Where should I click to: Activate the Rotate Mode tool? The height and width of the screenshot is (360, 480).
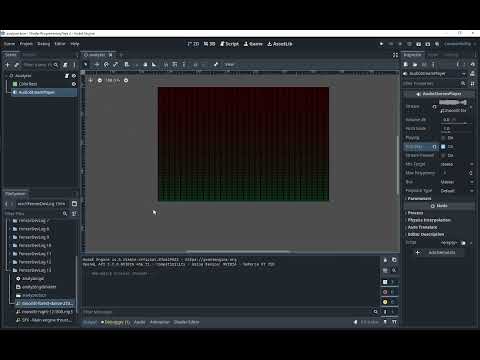click(106, 64)
